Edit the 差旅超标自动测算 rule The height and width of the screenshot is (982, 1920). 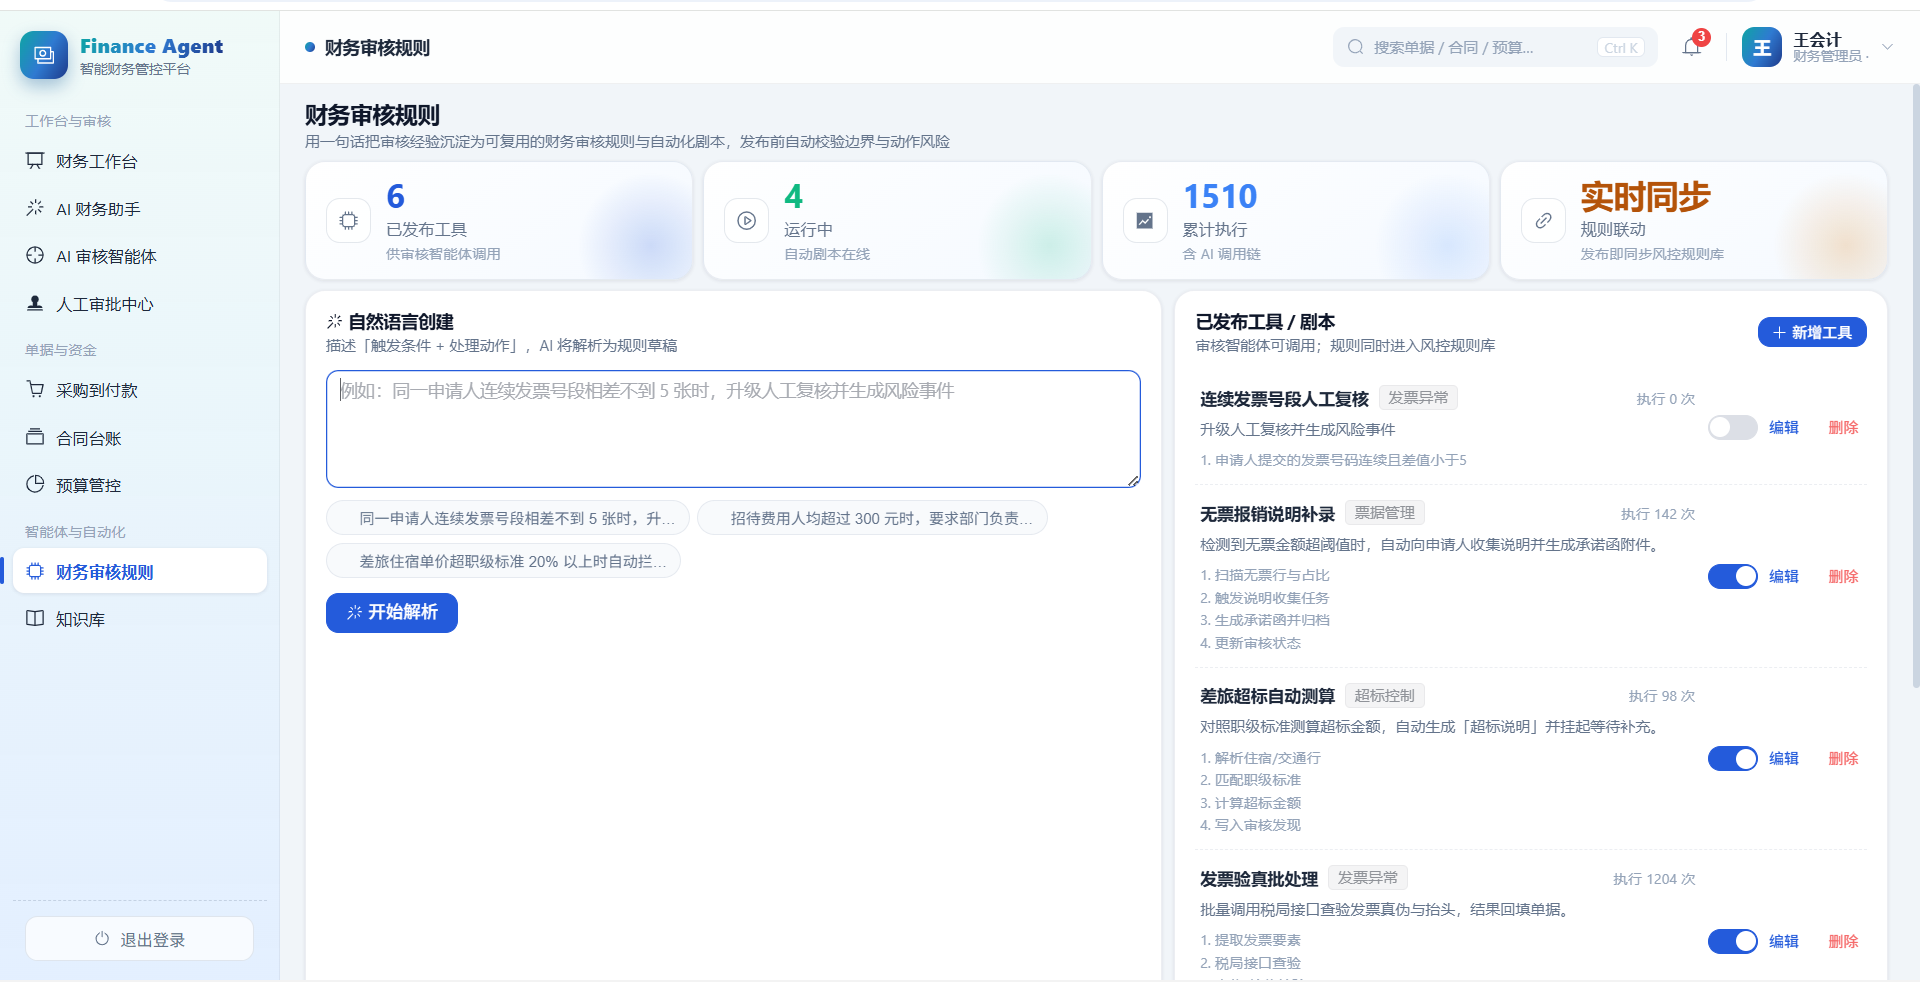click(x=1783, y=759)
